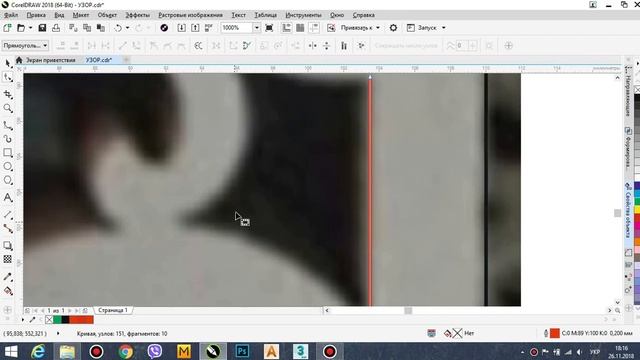Select the Crop tool

point(8,94)
